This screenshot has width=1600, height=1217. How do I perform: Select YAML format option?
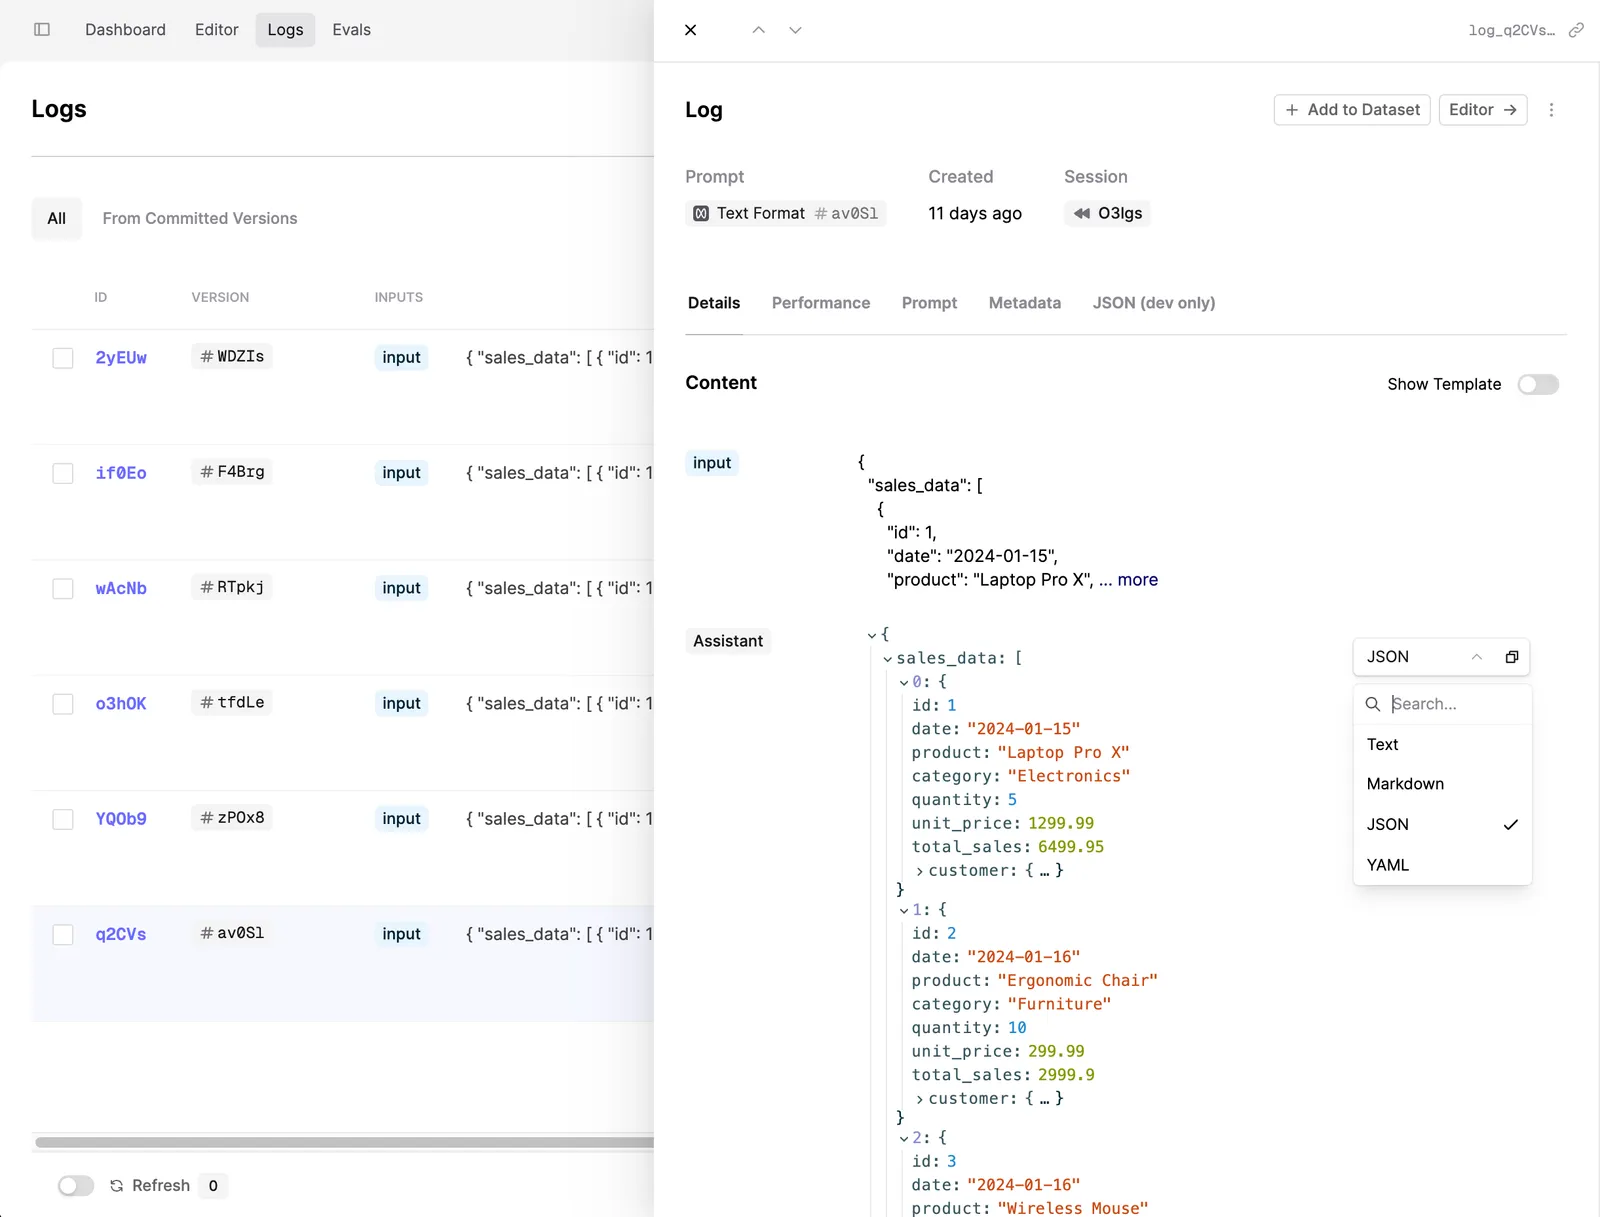coord(1442,865)
